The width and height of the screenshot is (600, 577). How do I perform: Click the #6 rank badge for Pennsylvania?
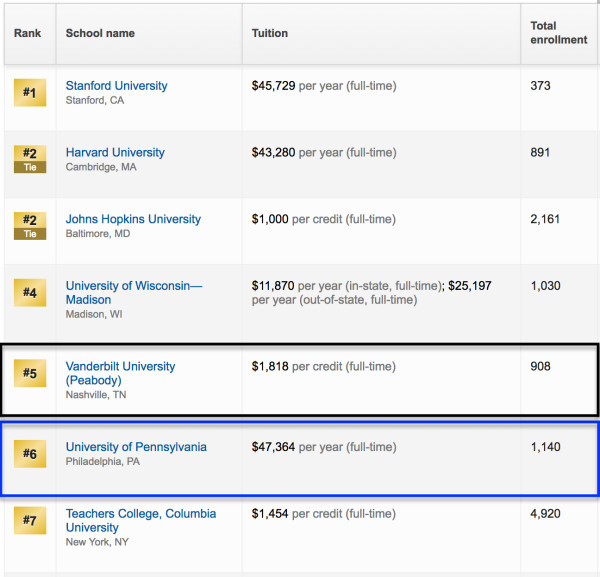[x=29, y=454]
